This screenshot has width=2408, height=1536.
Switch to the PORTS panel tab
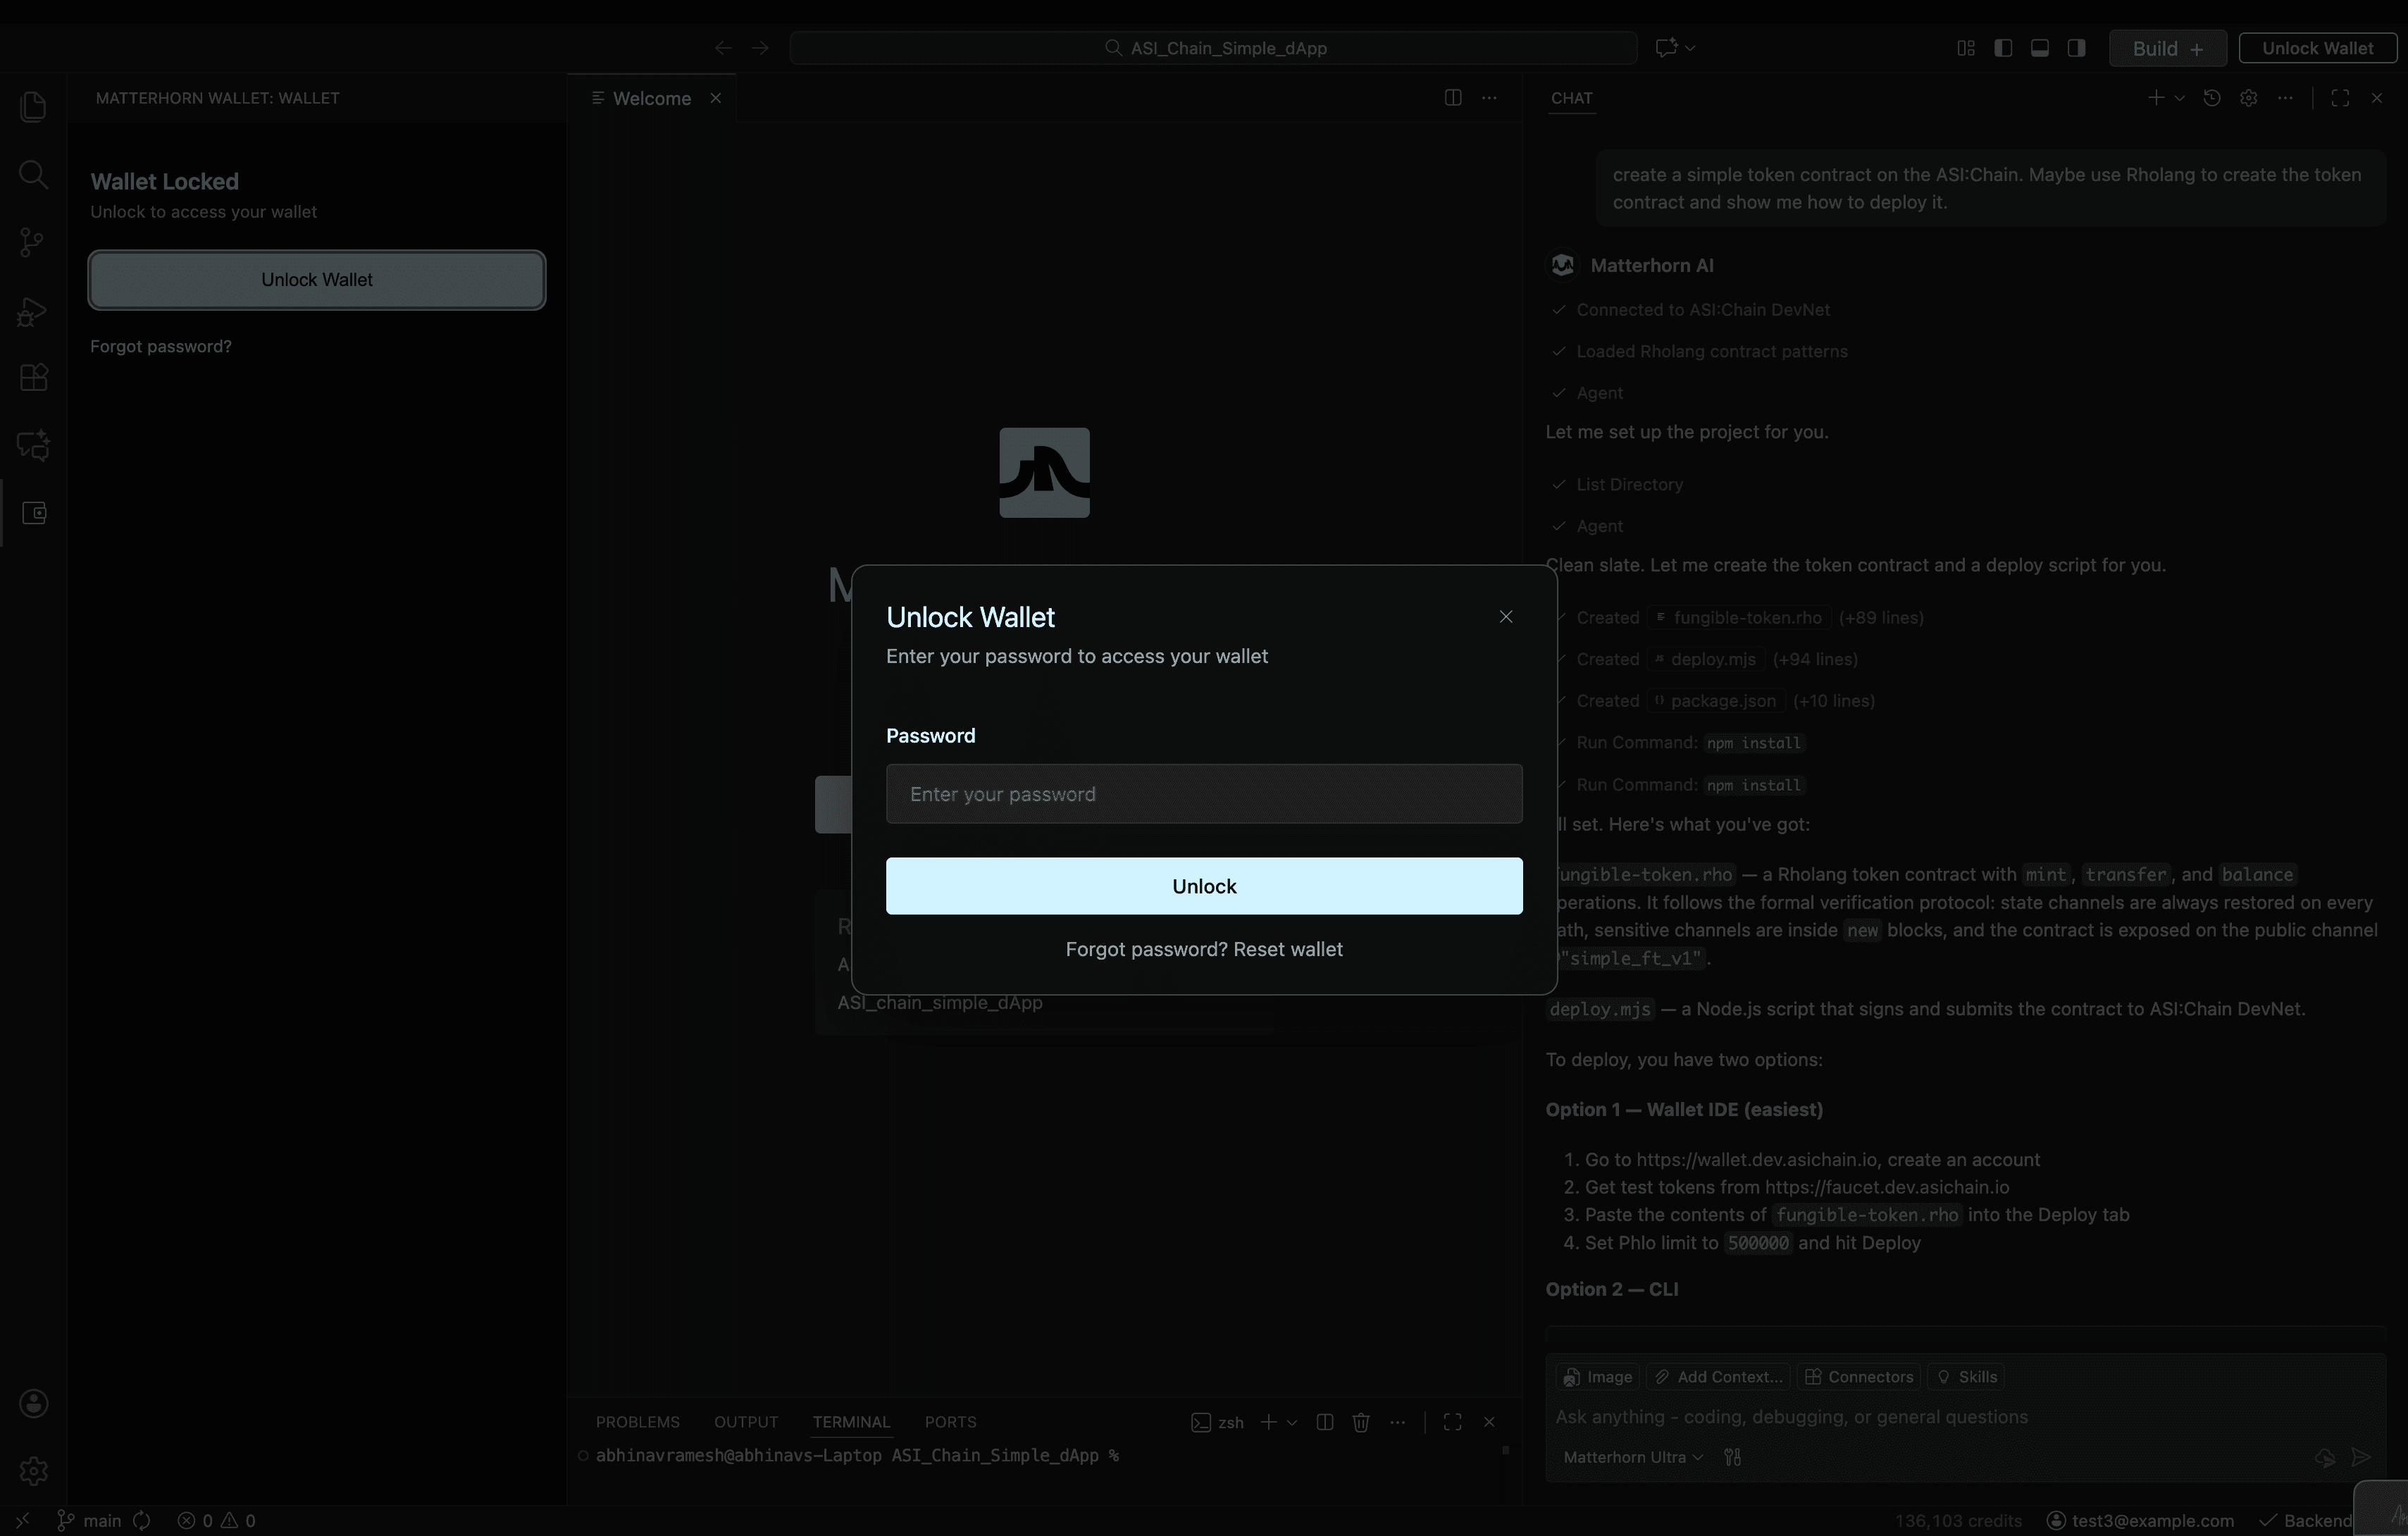point(950,1422)
